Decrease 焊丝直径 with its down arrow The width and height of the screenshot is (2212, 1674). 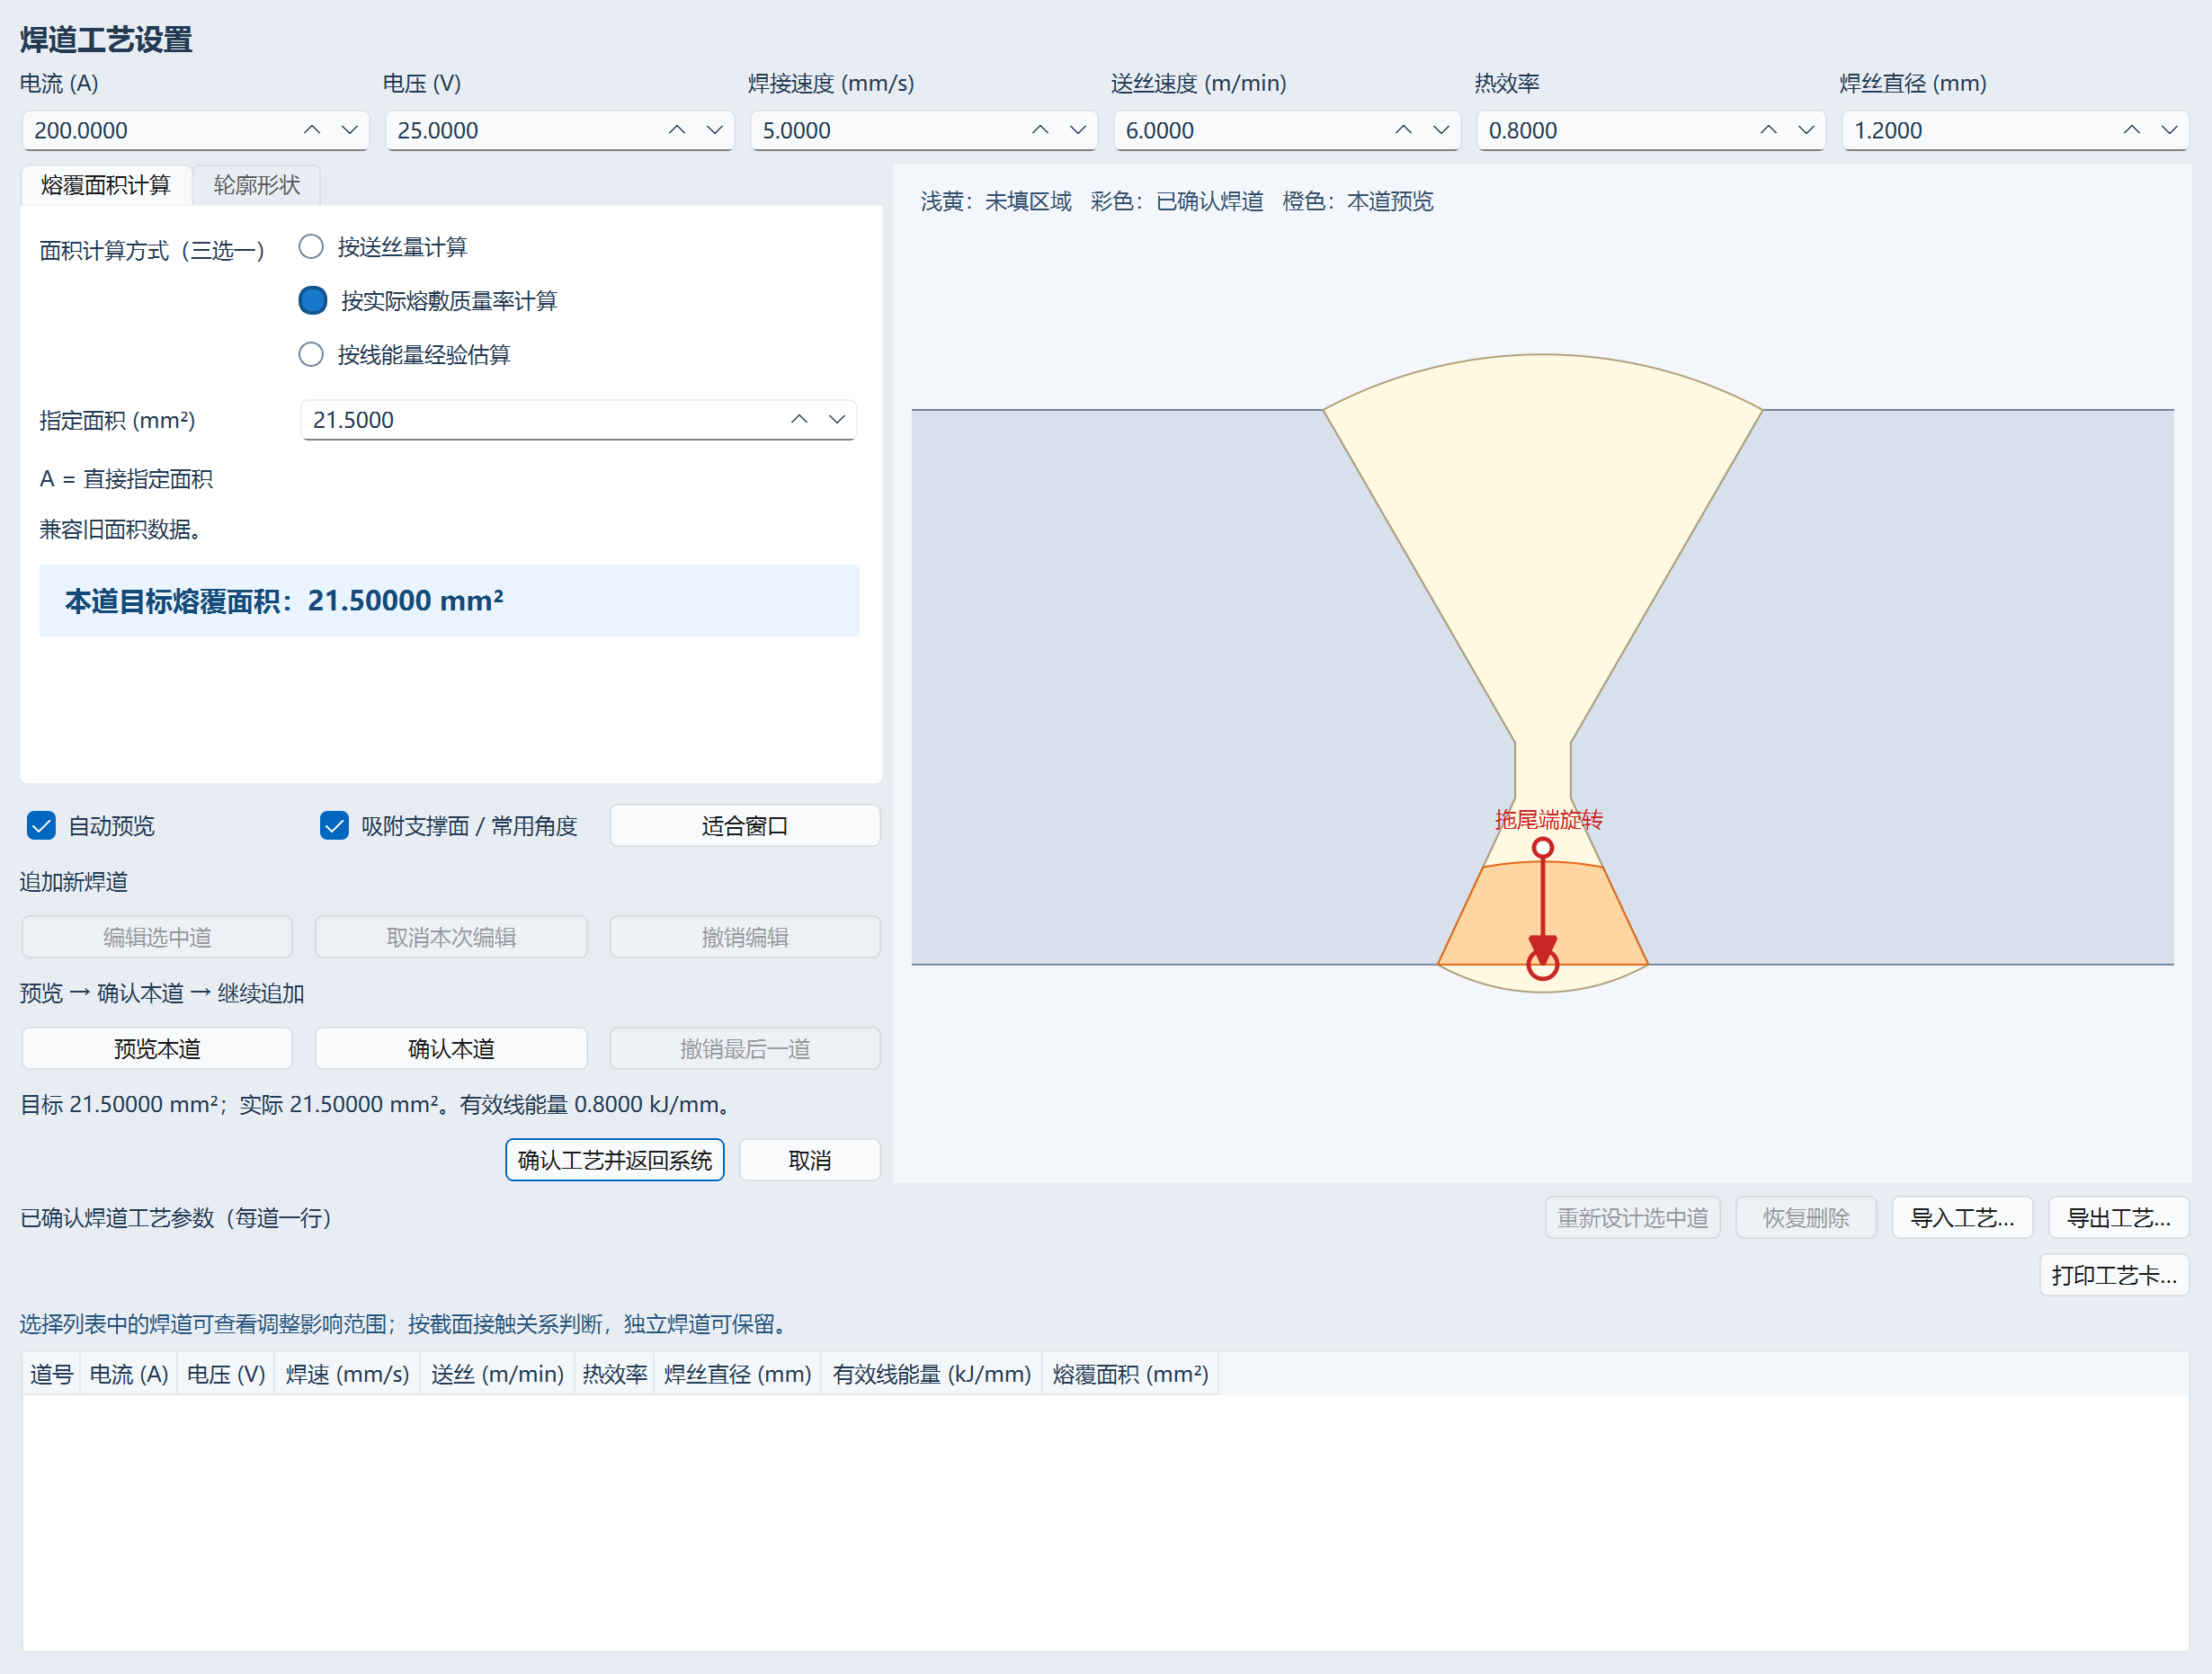point(2168,130)
